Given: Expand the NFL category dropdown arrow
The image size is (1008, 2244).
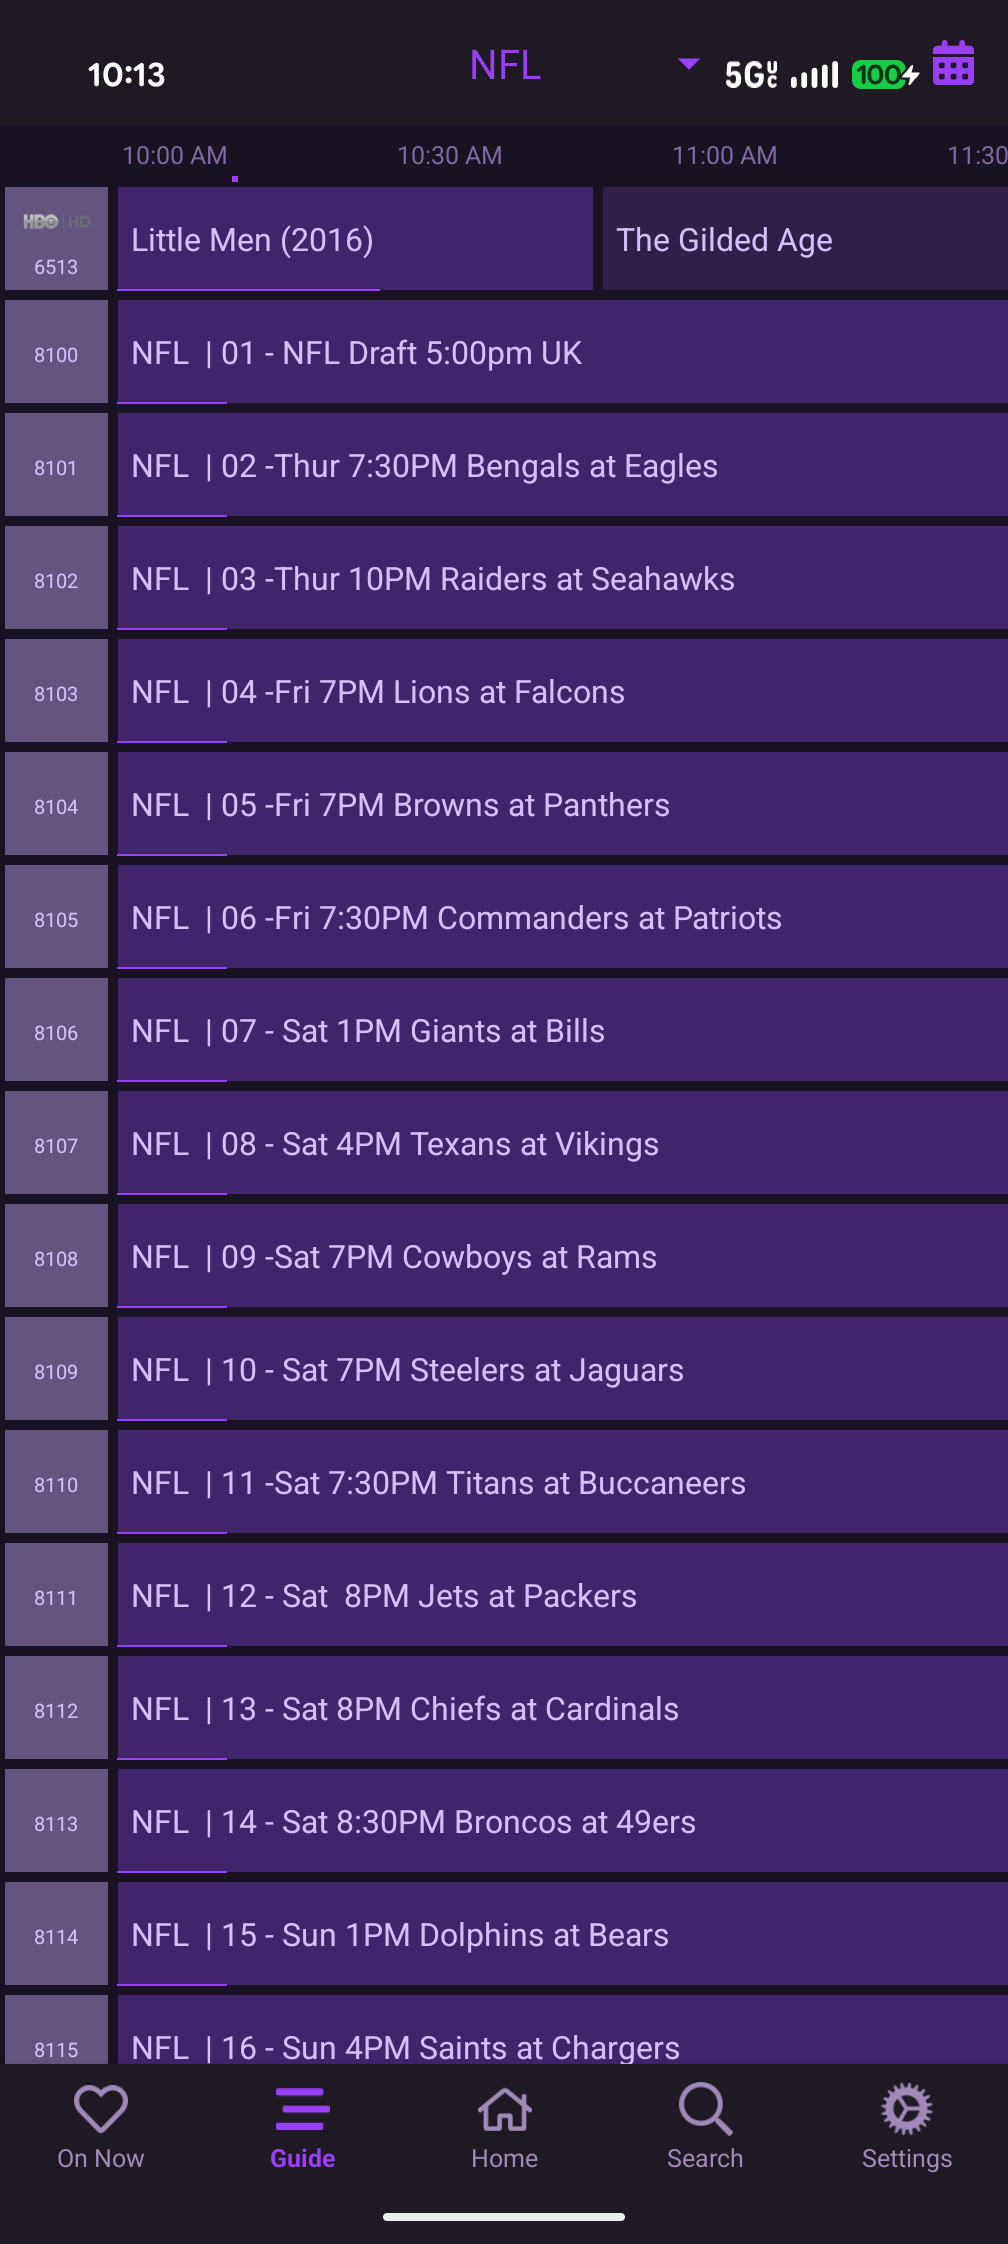Looking at the screenshot, I should (x=688, y=64).
